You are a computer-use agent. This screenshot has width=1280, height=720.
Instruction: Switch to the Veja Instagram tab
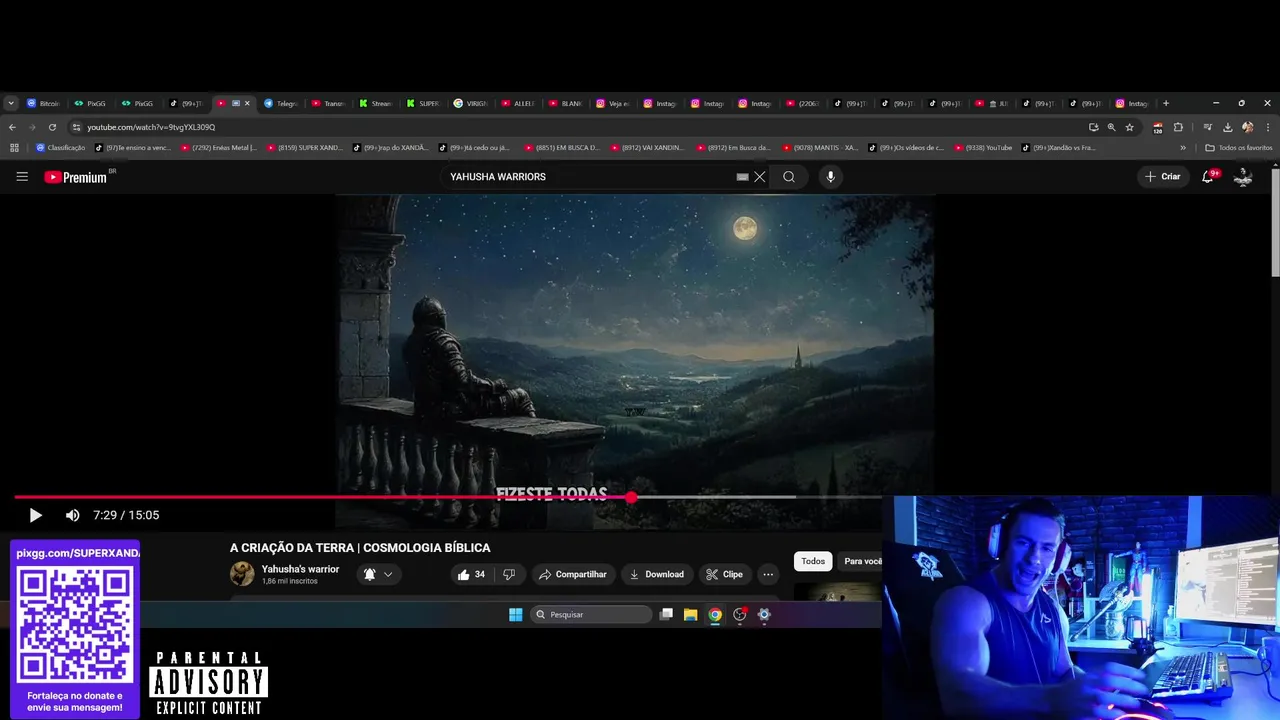(613, 103)
